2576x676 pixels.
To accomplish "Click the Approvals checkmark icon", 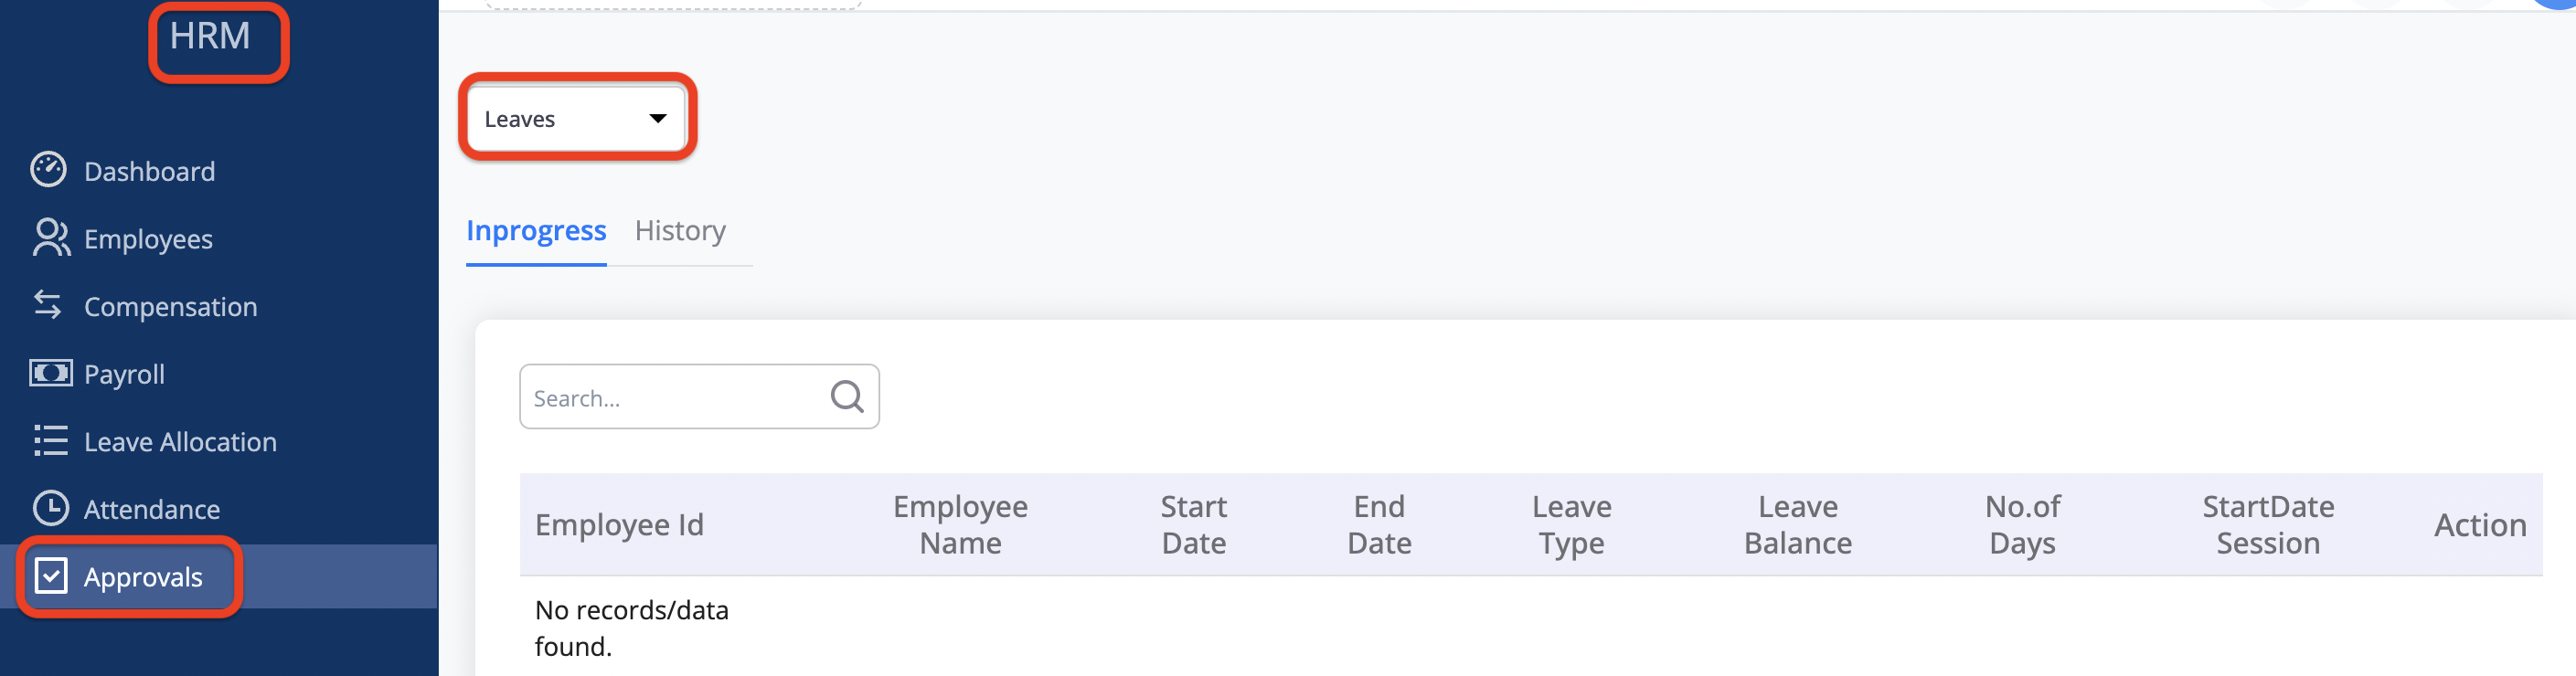I will click(x=51, y=576).
